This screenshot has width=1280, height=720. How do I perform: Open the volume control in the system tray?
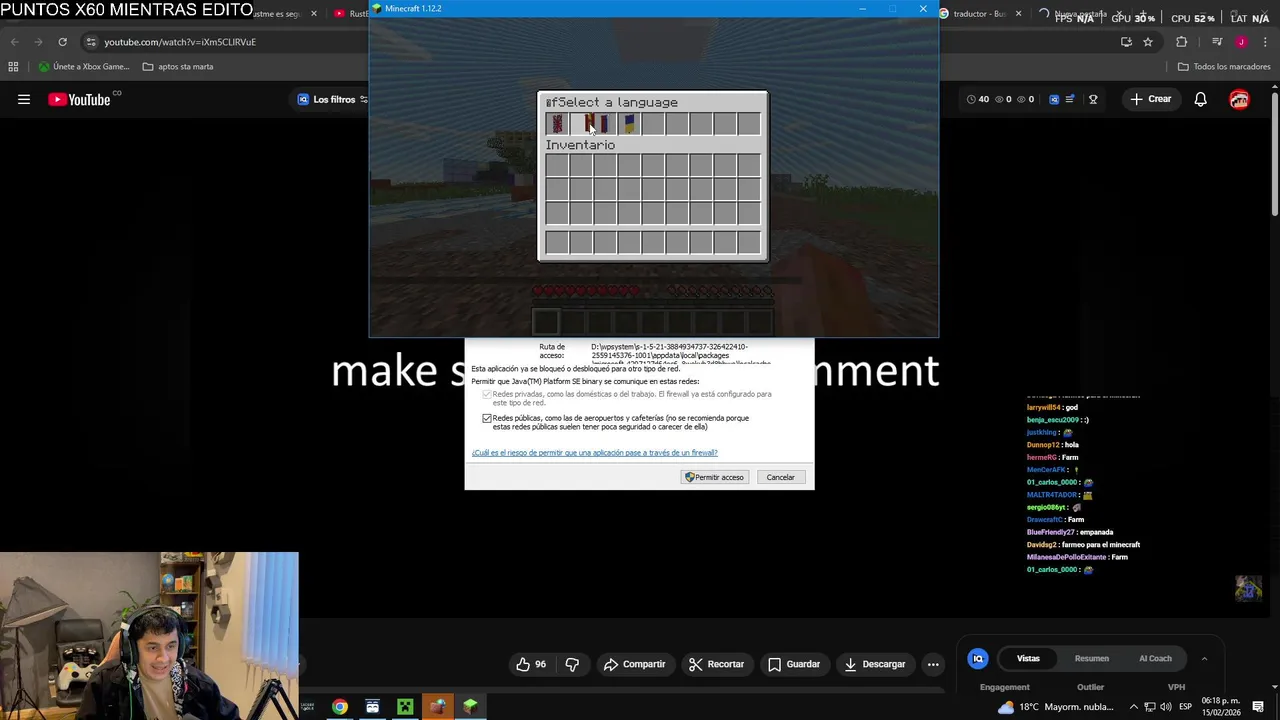tap(1166, 707)
